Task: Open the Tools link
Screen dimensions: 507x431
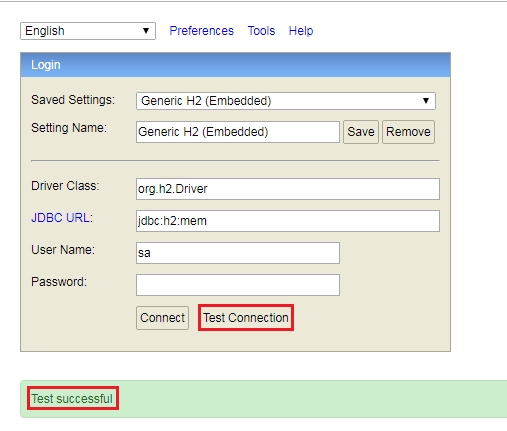Action: pos(261,31)
